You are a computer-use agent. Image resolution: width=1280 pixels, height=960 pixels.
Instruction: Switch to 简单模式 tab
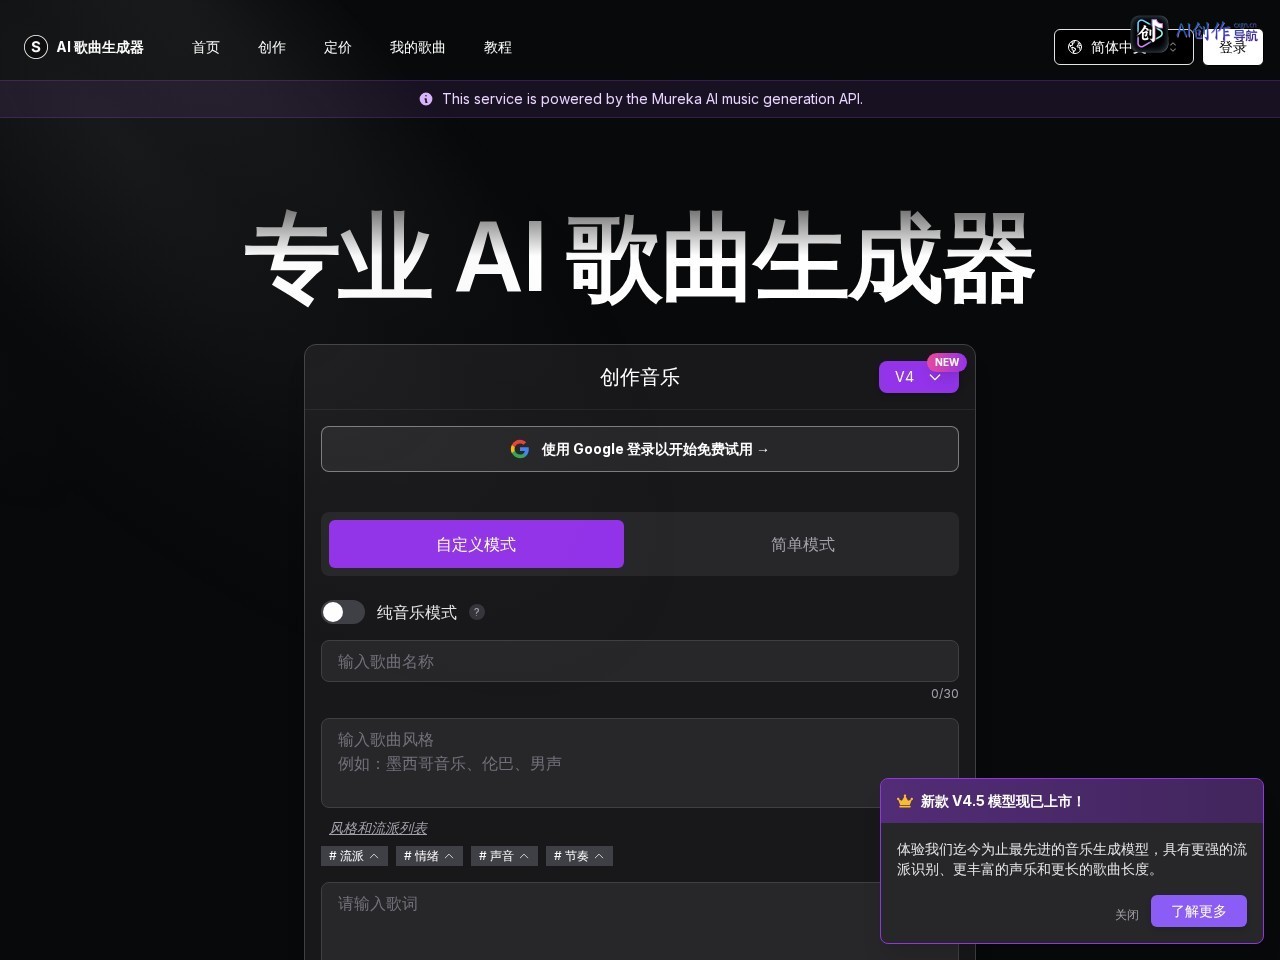pos(803,544)
